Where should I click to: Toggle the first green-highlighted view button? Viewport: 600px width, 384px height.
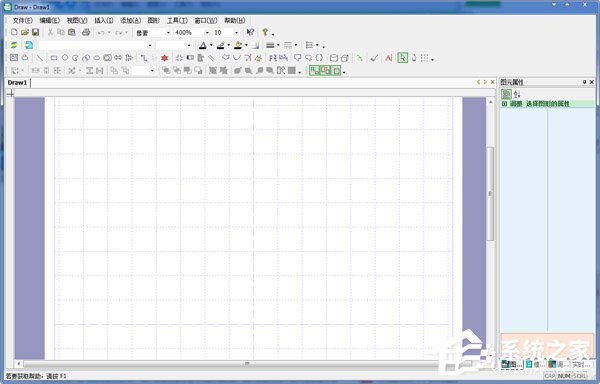tap(314, 70)
